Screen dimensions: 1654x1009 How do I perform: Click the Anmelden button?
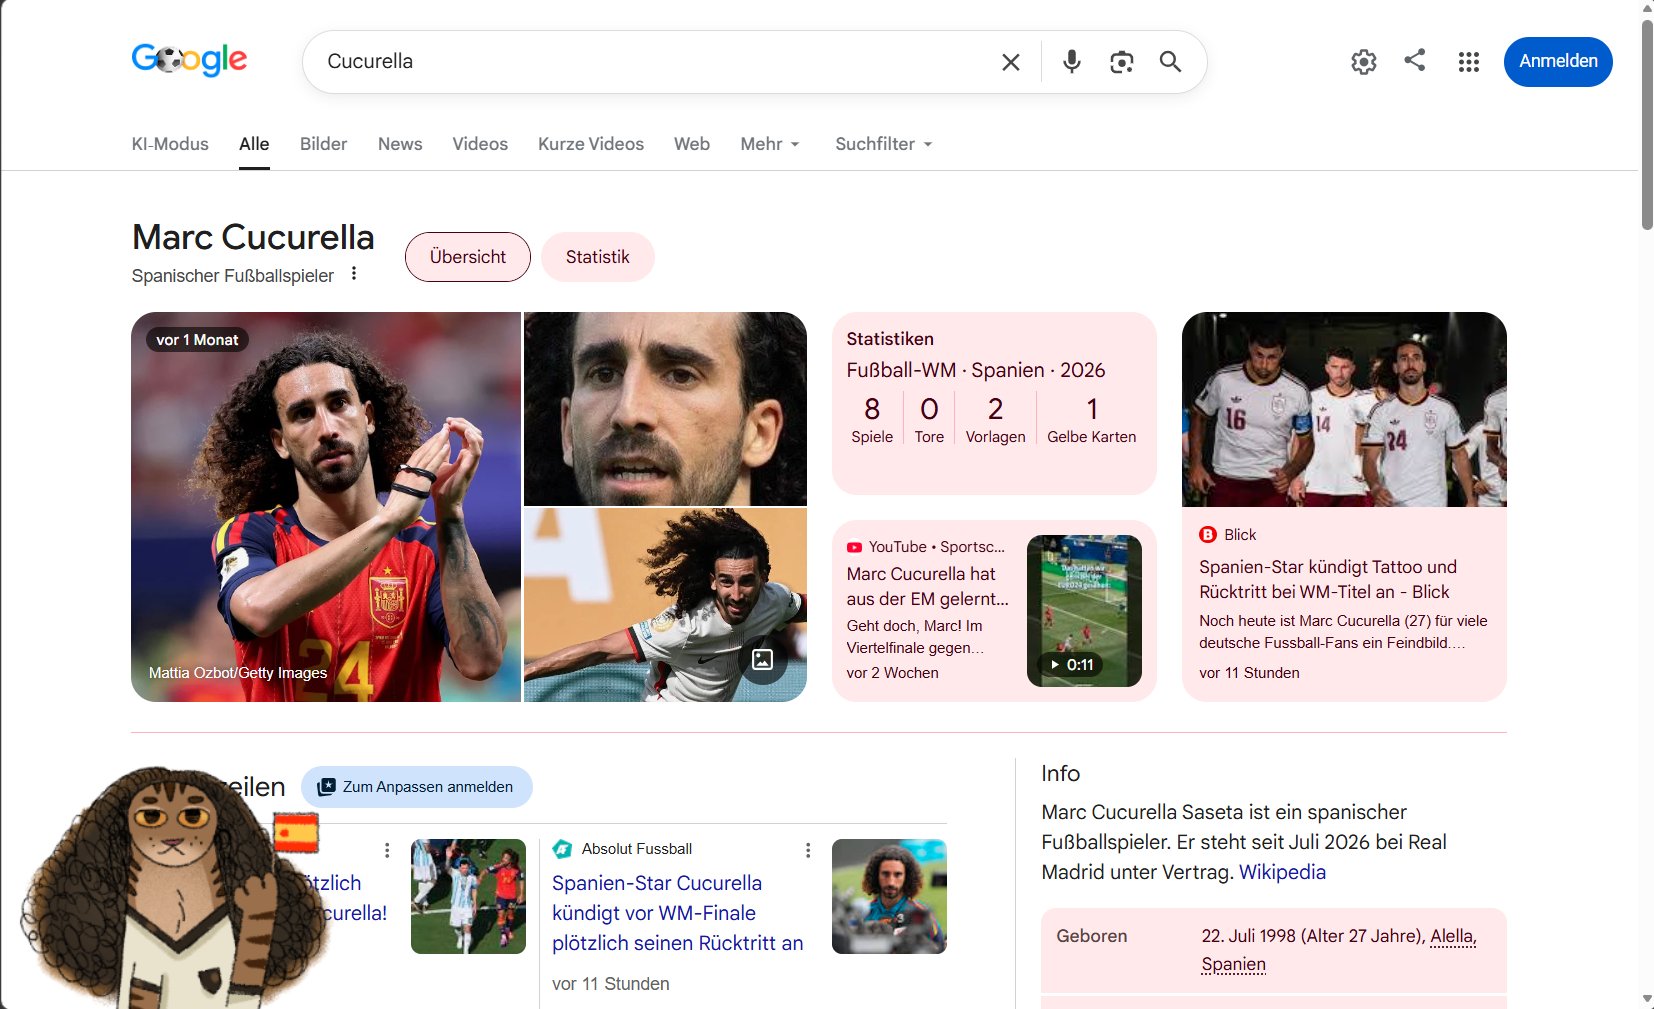1558,62
